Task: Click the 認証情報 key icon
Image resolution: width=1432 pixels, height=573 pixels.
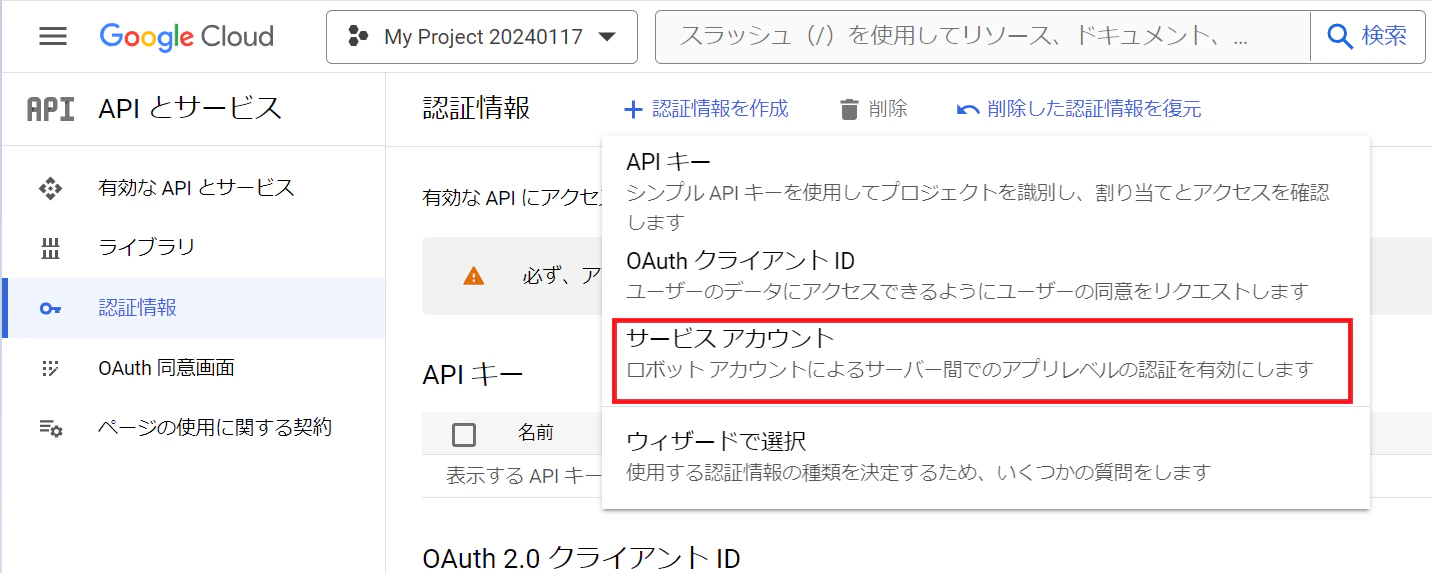Action: [x=50, y=308]
